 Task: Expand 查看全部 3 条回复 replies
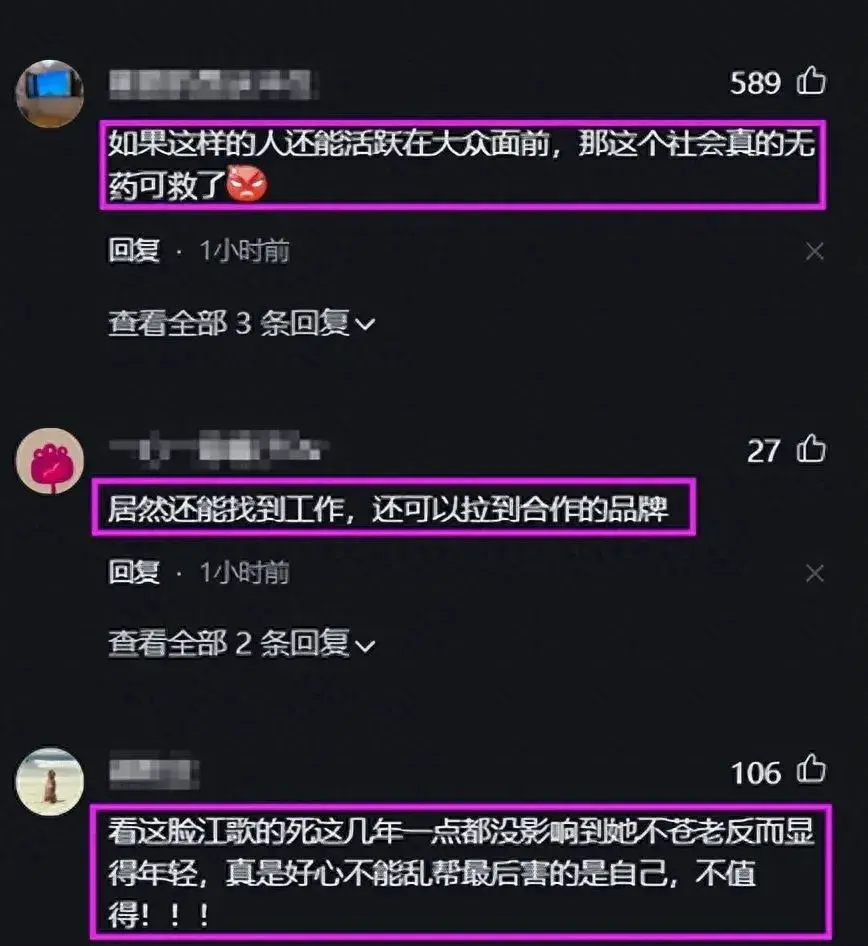point(241,323)
